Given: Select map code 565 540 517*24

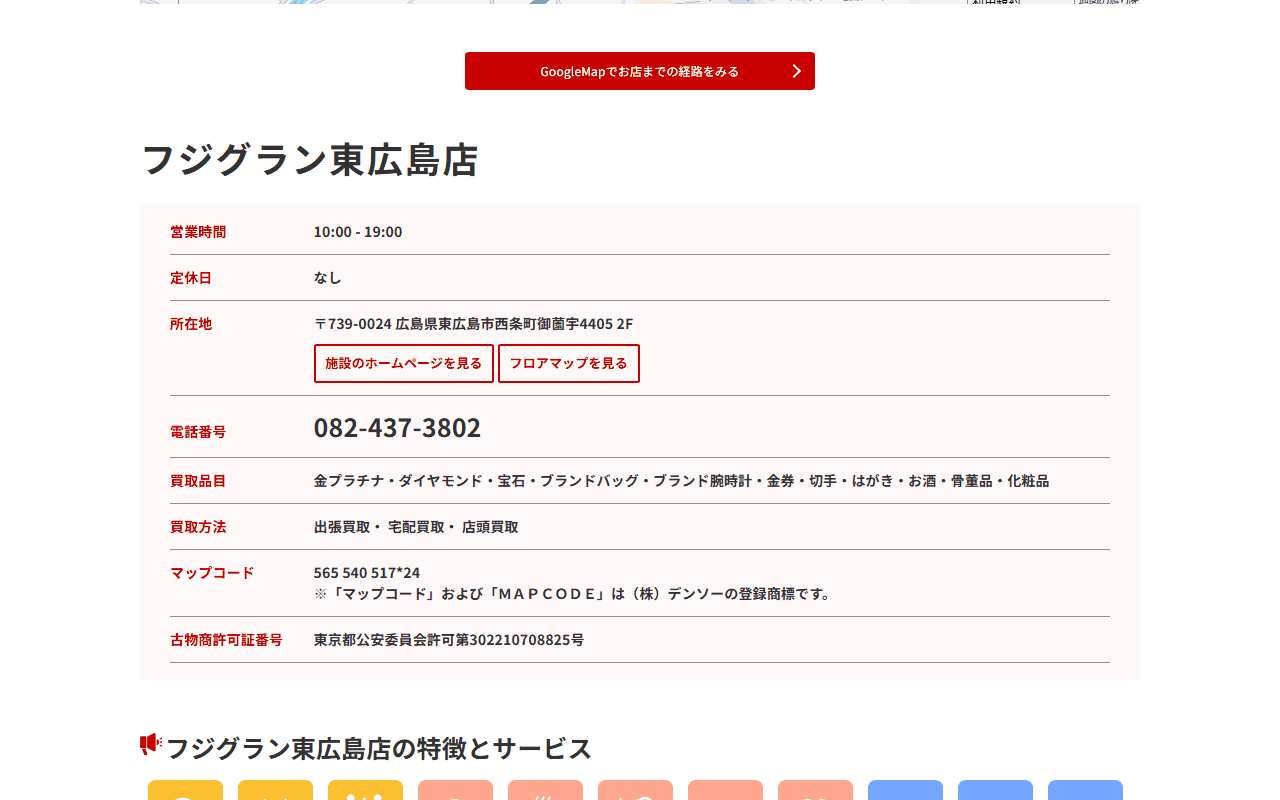Looking at the screenshot, I should pos(367,573).
